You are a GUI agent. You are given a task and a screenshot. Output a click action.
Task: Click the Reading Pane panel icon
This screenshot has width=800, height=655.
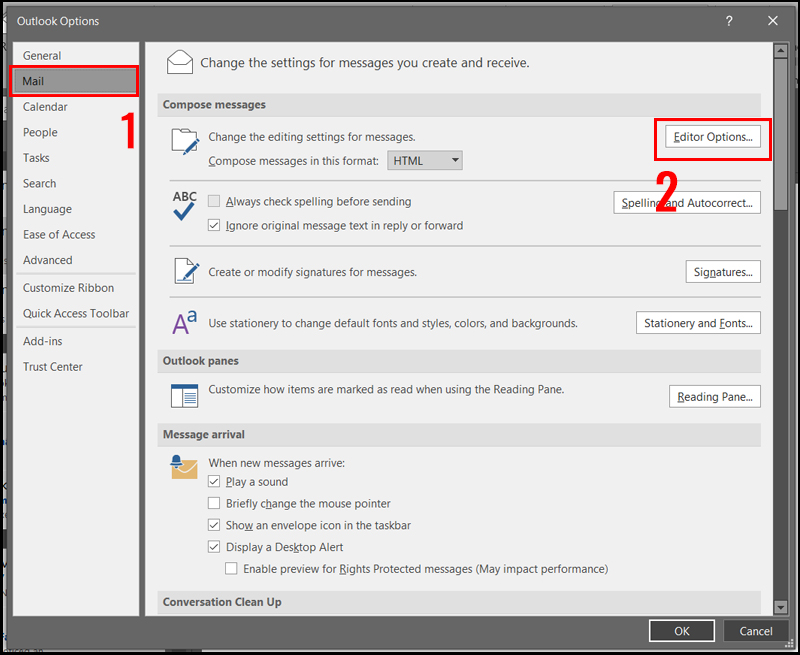(x=184, y=396)
